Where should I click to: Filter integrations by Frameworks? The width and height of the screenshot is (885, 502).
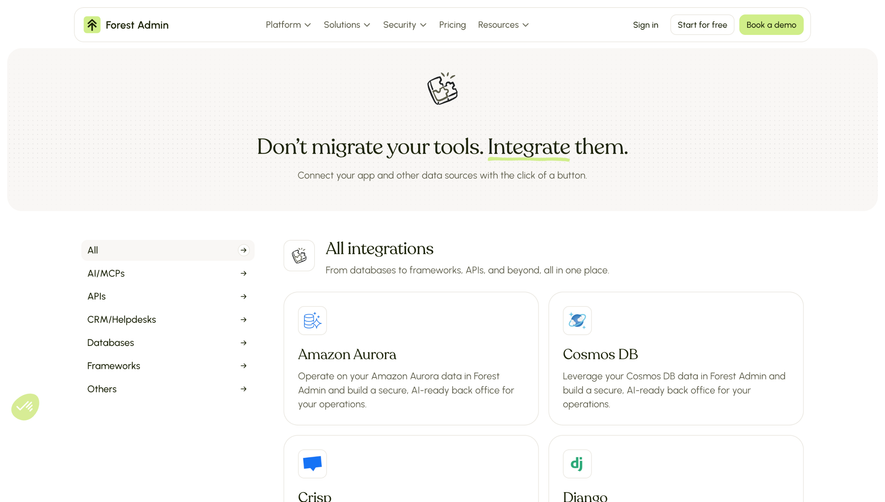pos(168,366)
